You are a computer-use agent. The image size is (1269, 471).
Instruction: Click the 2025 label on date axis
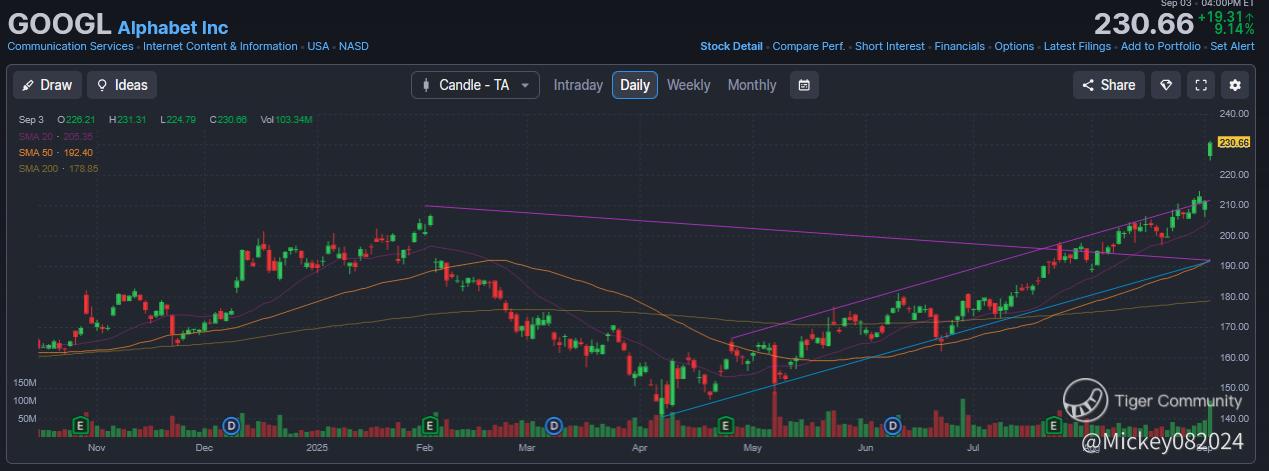[x=318, y=449]
